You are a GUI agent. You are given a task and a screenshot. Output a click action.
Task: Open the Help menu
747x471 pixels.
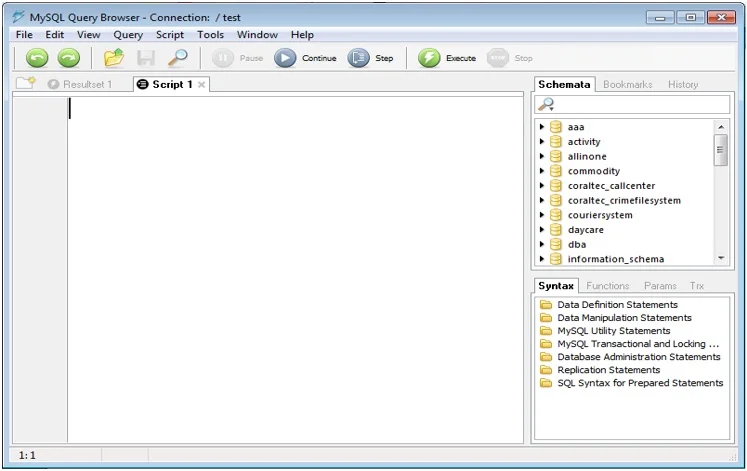(302, 35)
